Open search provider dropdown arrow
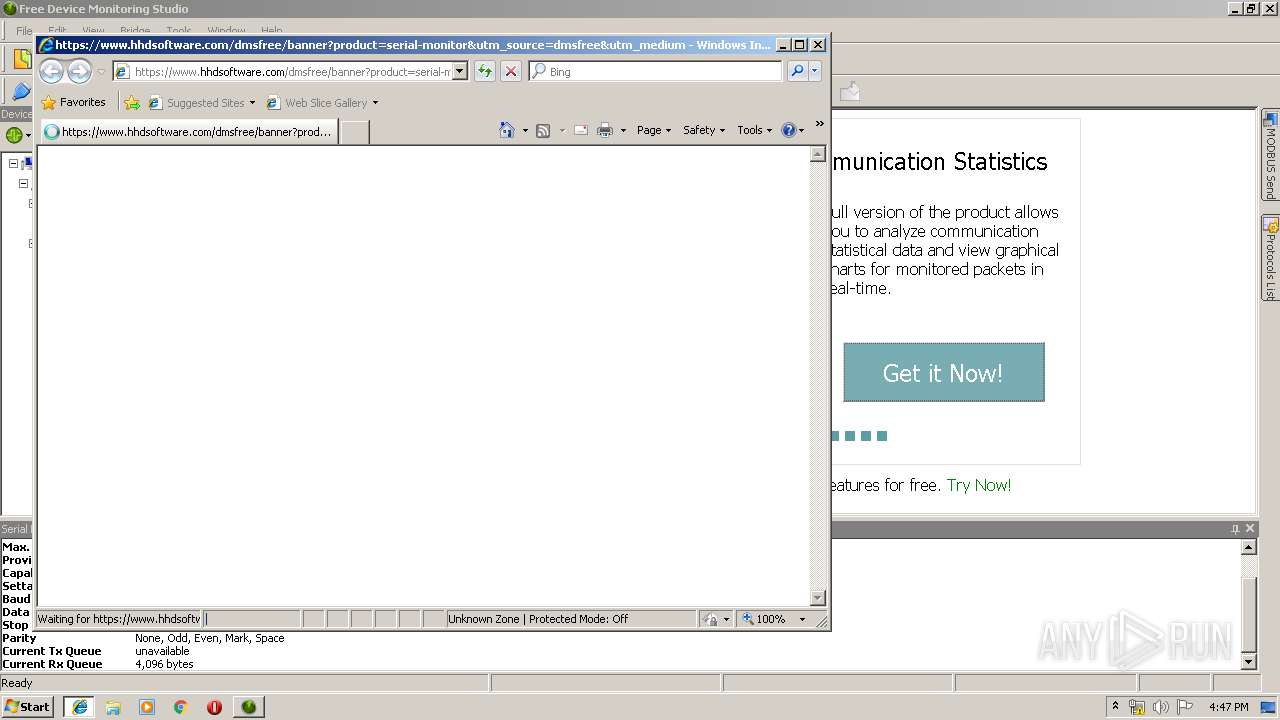The image size is (1280, 720). (x=815, y=71)
